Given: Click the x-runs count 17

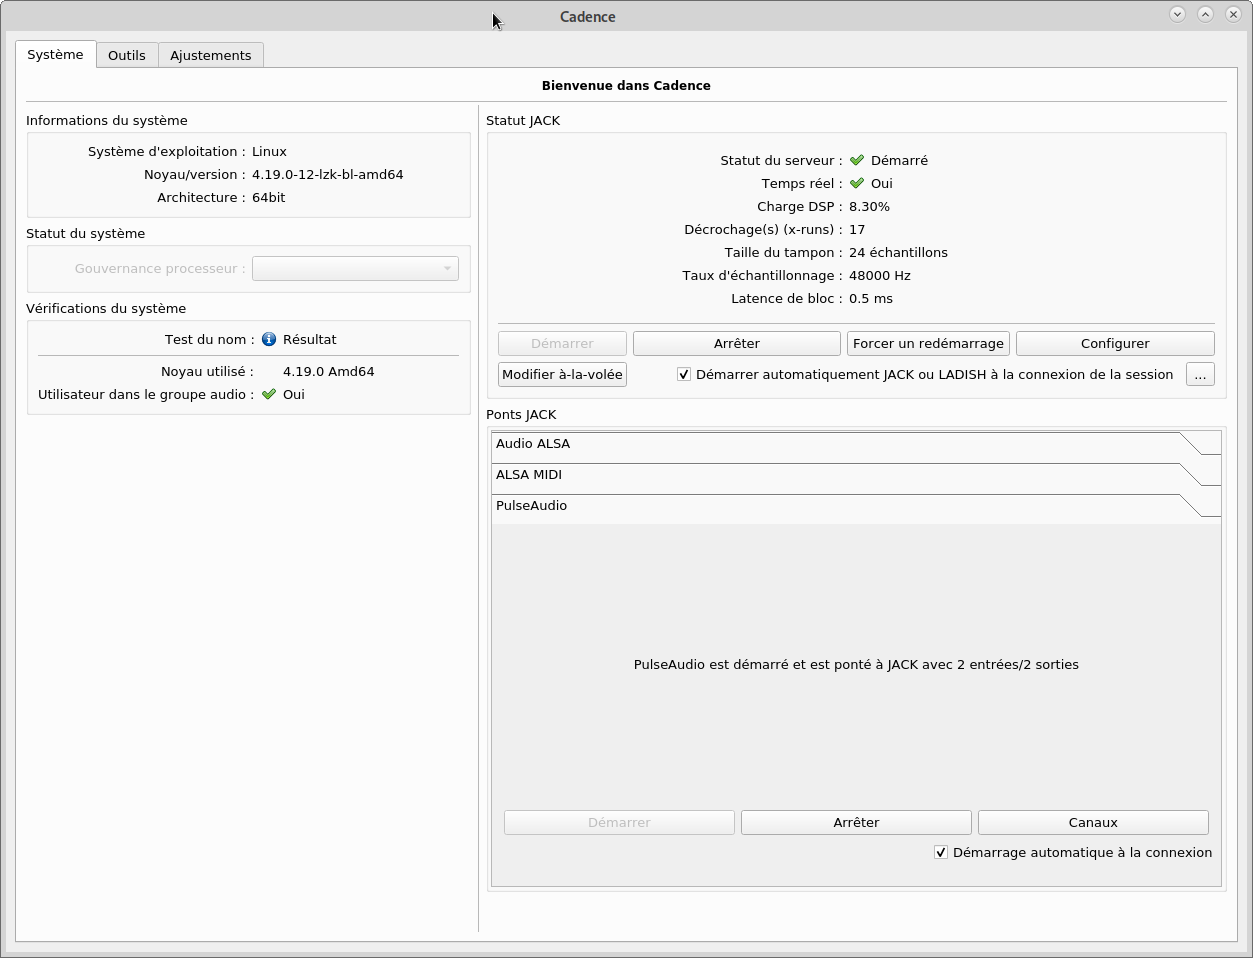Looking at the screenshot, I should (857, 229).
